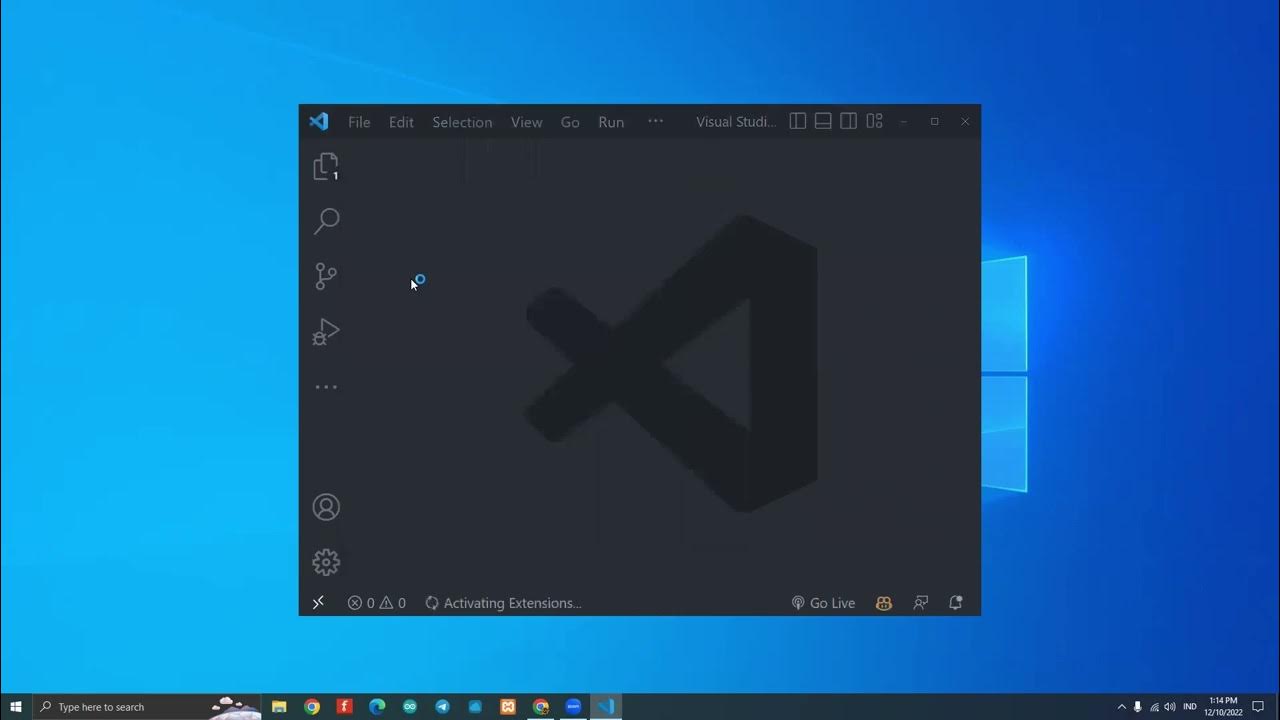The image size is (1280, 720).
Task: Show the errors and warnings count
Action: coord(376,603)
